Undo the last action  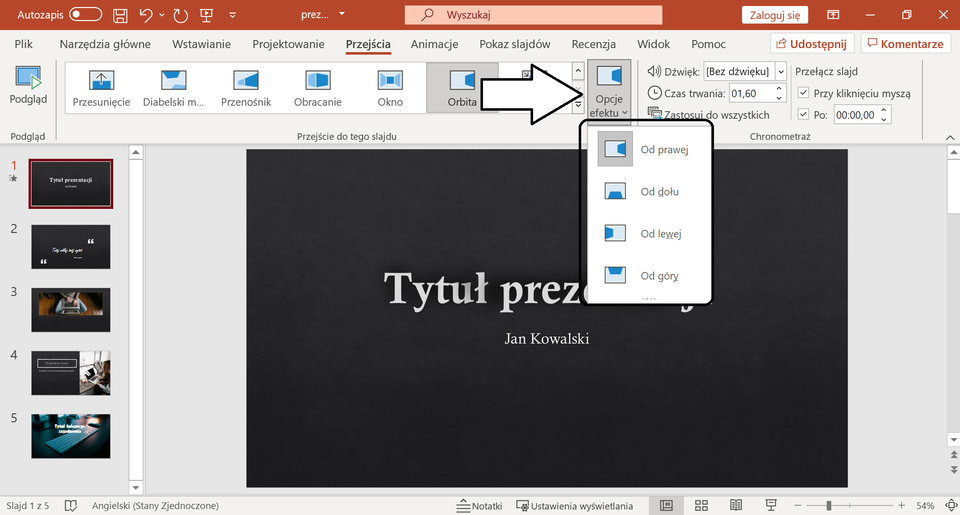pos(146,15)
